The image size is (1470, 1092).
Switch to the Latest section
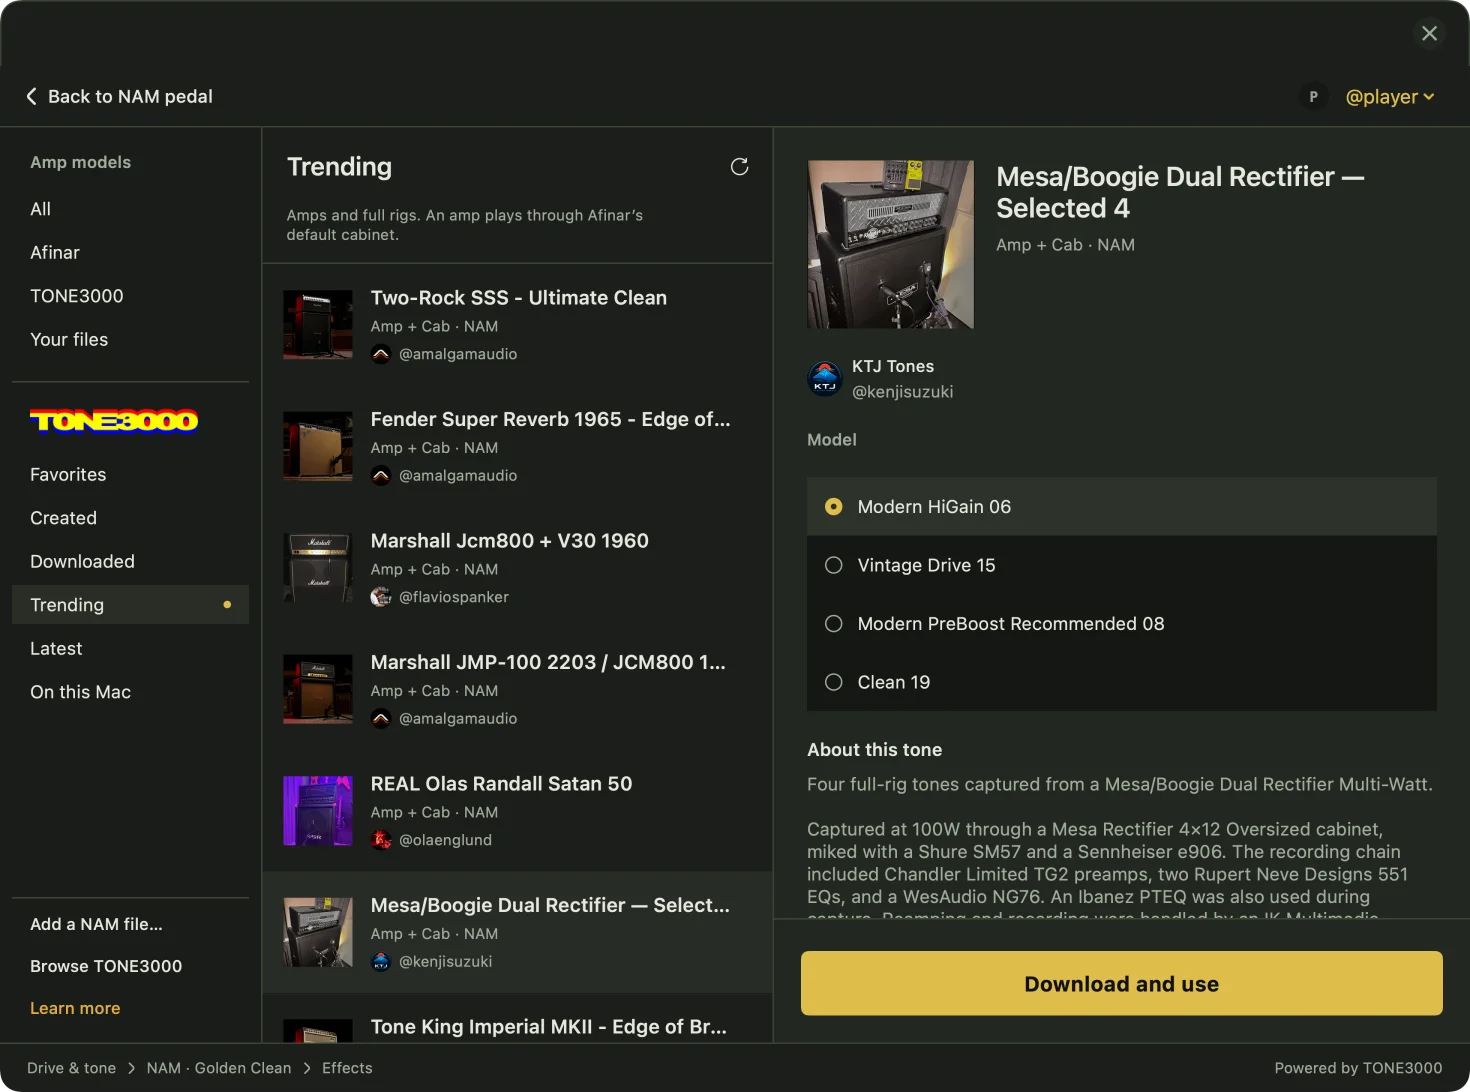click(130, 649)
